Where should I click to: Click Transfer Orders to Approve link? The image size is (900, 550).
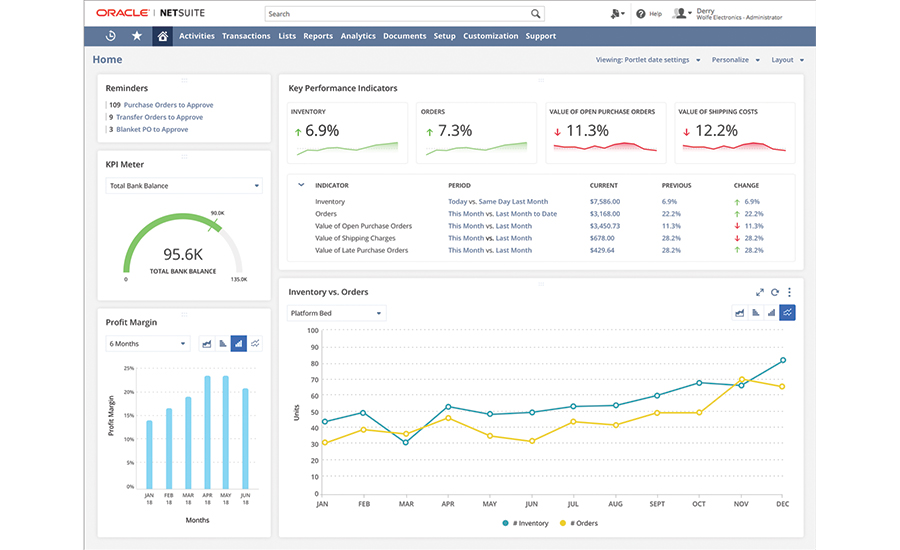point(159,117)
